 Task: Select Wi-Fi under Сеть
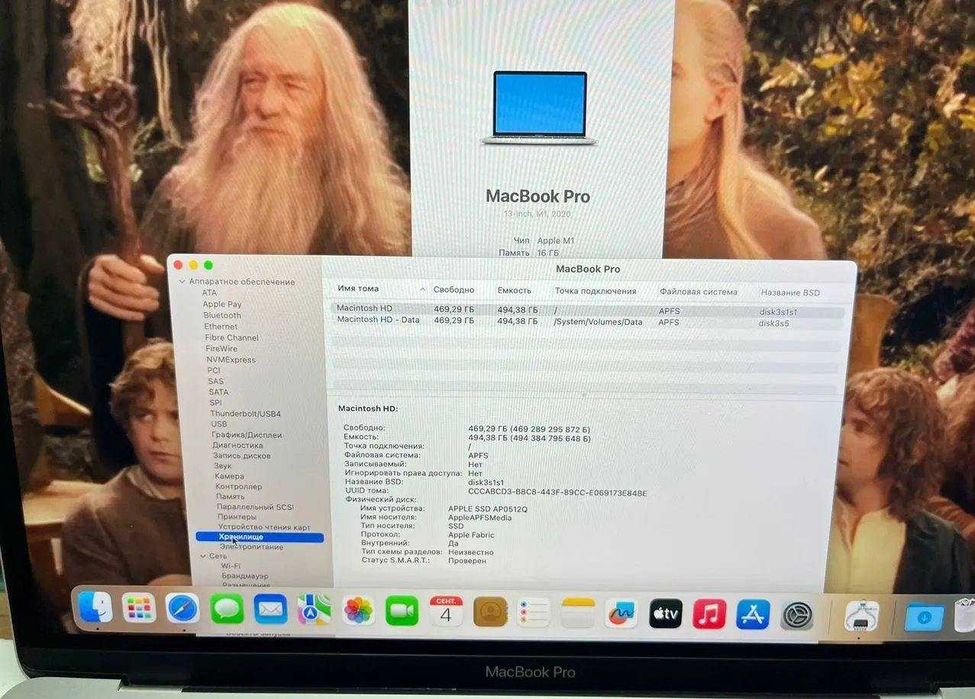[231, 566]
